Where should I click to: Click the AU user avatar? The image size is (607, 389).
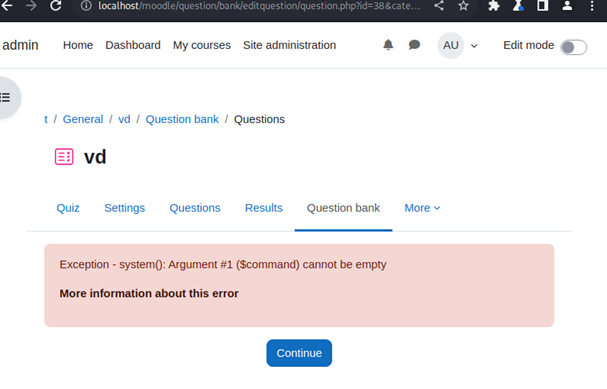click(451, 45)
